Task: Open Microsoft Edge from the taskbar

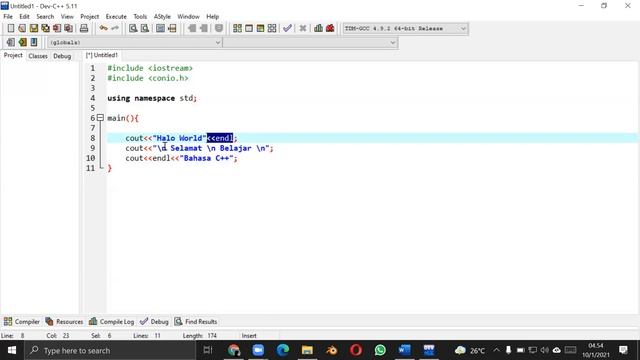Action: [x=283, y=350]
